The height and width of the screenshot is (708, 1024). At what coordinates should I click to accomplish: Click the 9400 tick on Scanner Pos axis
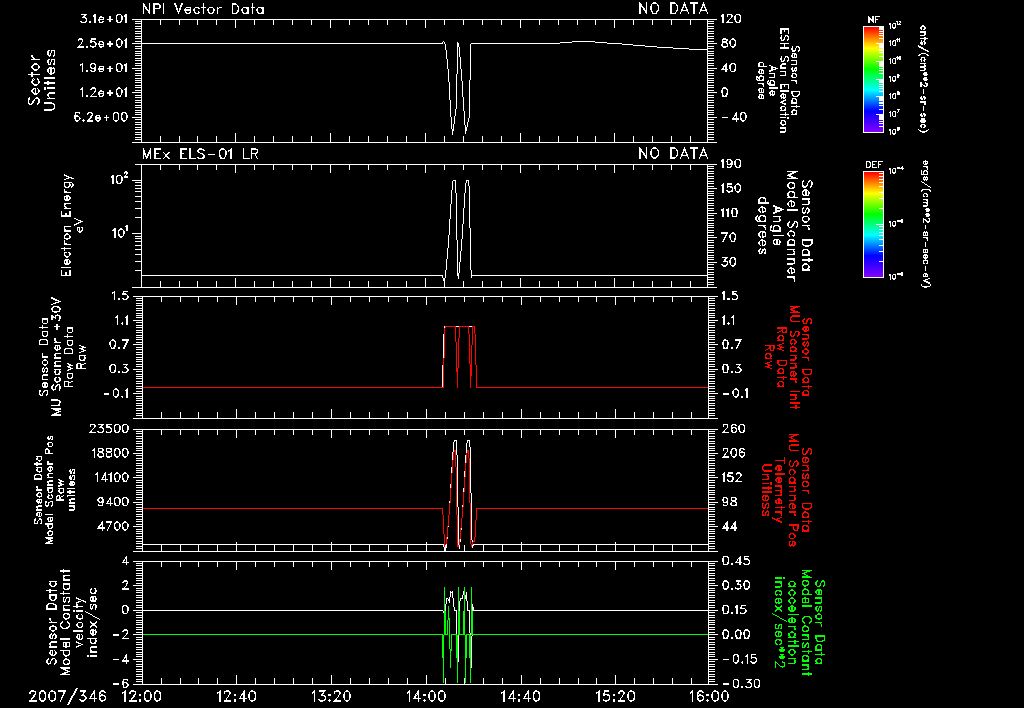tap(114, 502)
